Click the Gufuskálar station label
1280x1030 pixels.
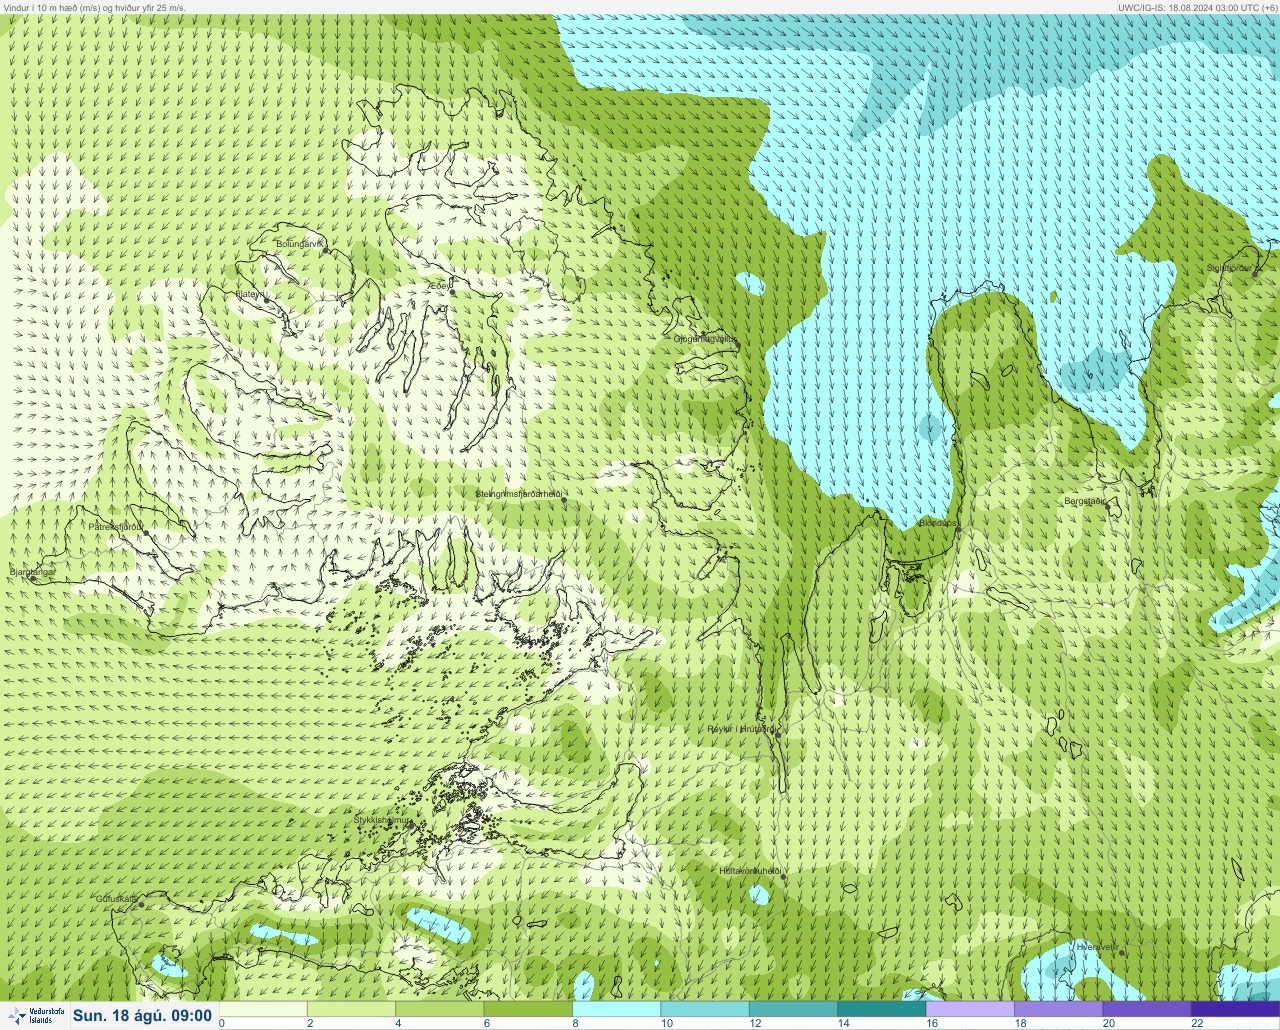[116, 899]
